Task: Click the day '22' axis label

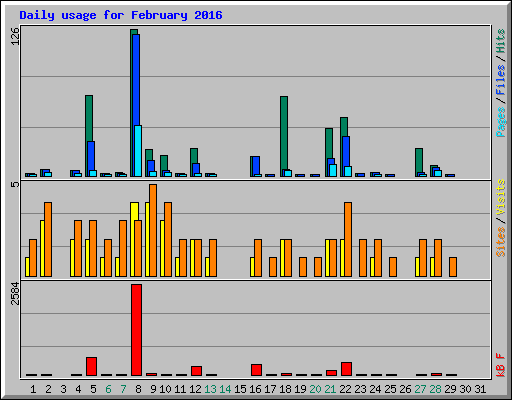Action: 345,389
